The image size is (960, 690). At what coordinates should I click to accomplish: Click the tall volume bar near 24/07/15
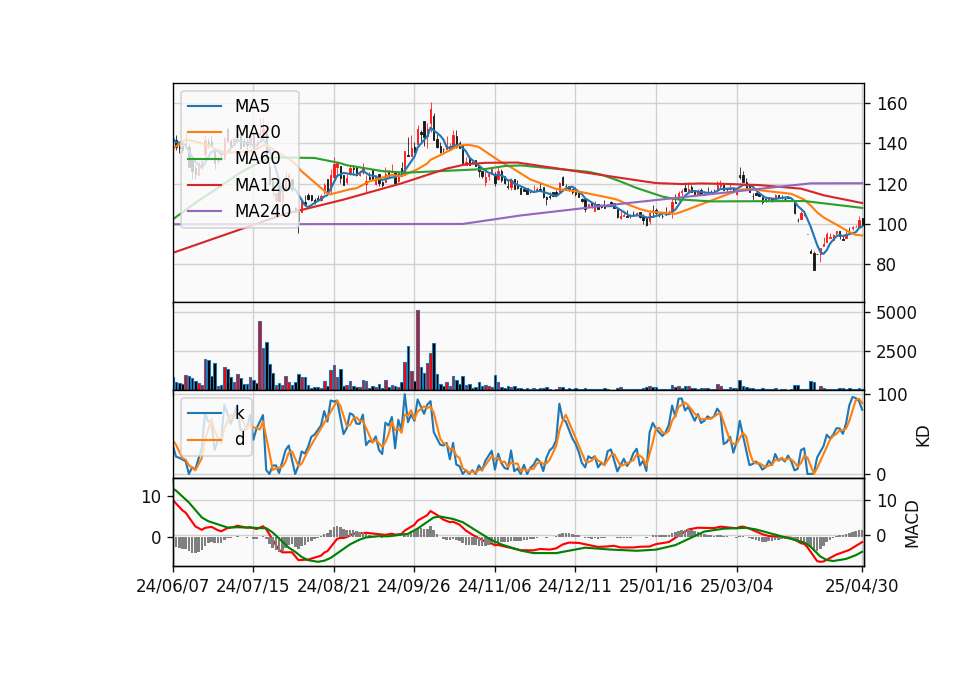pos(260,356)
